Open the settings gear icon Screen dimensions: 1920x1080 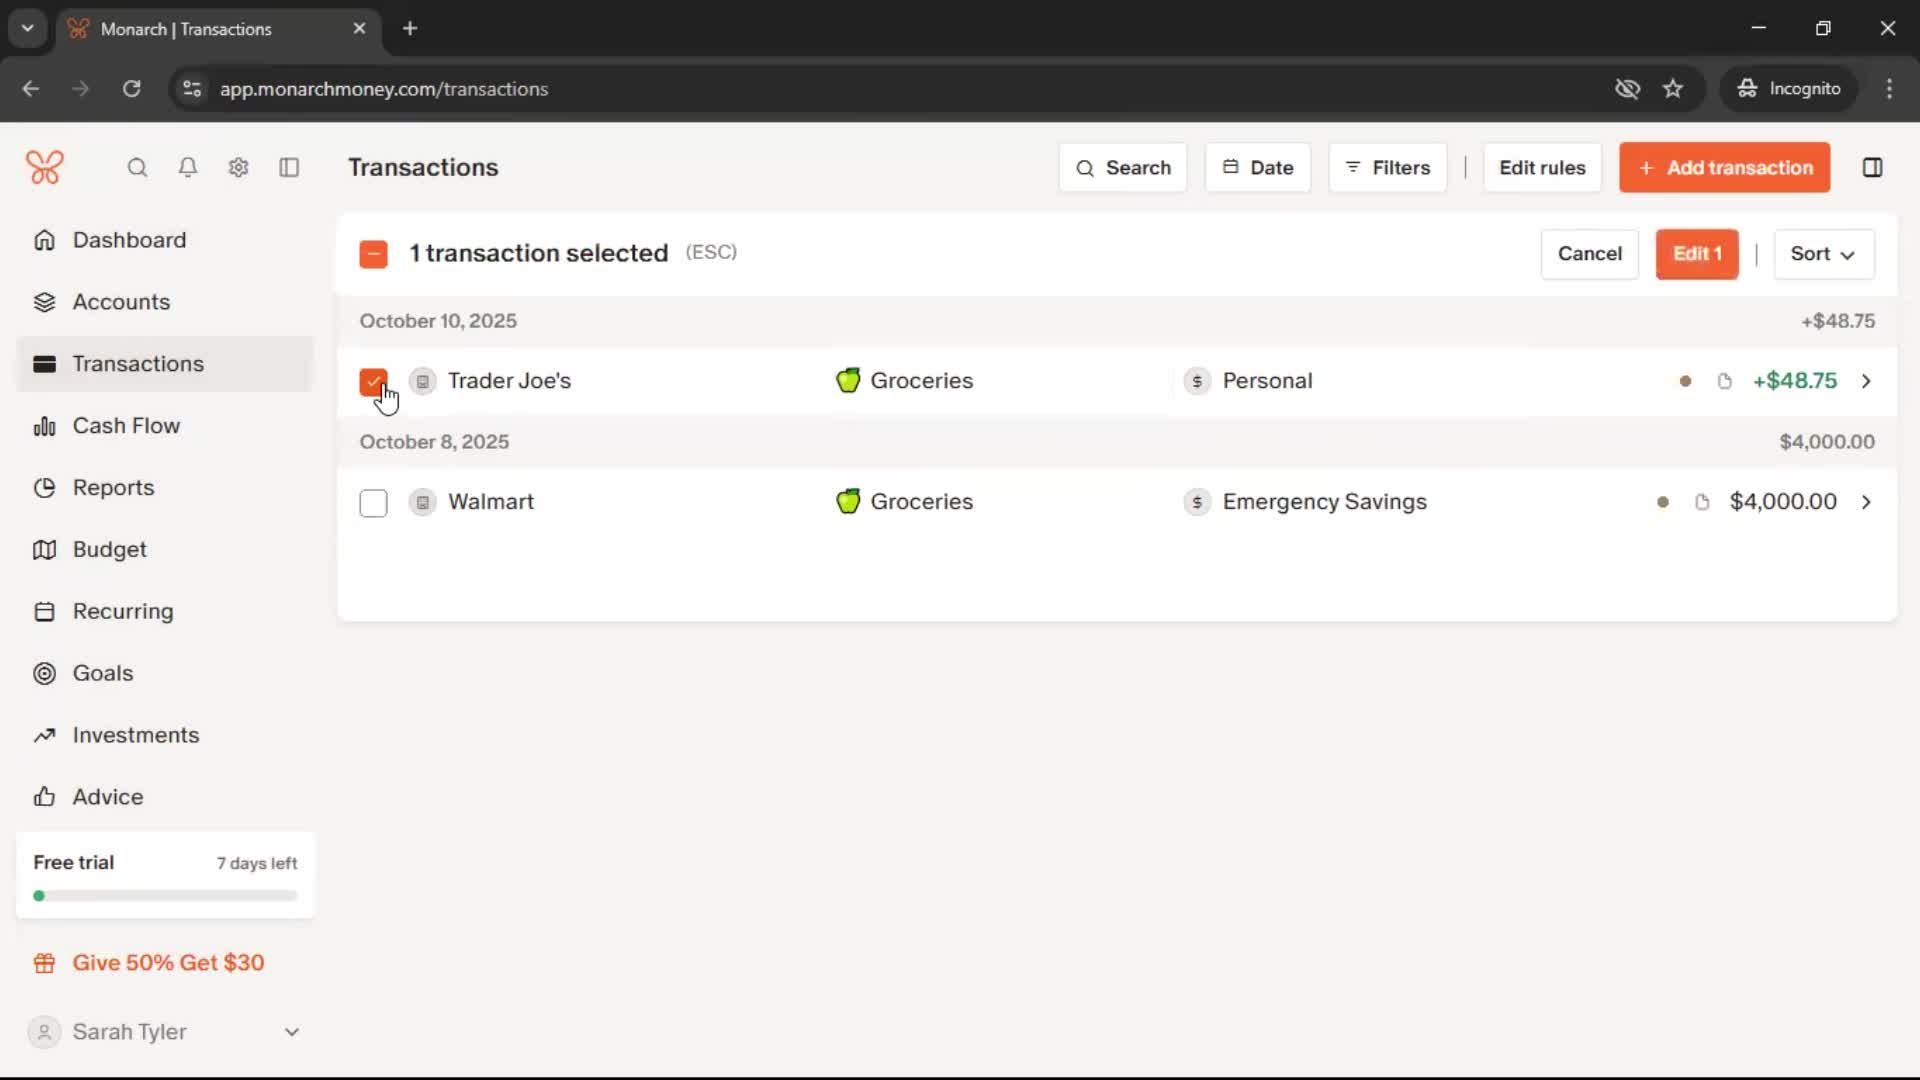pos(238,168)
